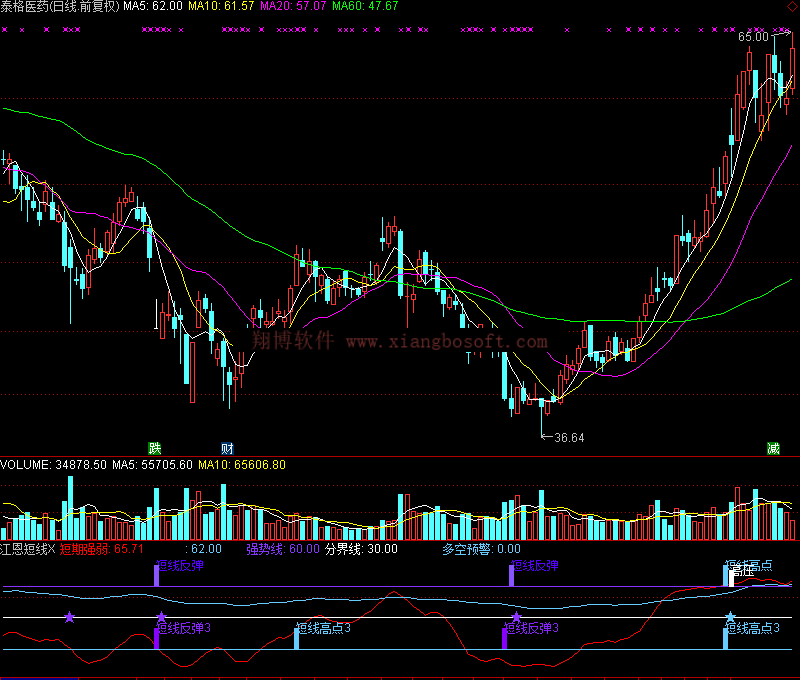Click the blue 财 marker icon
800x680 pixels.
[x=227, y=447]
